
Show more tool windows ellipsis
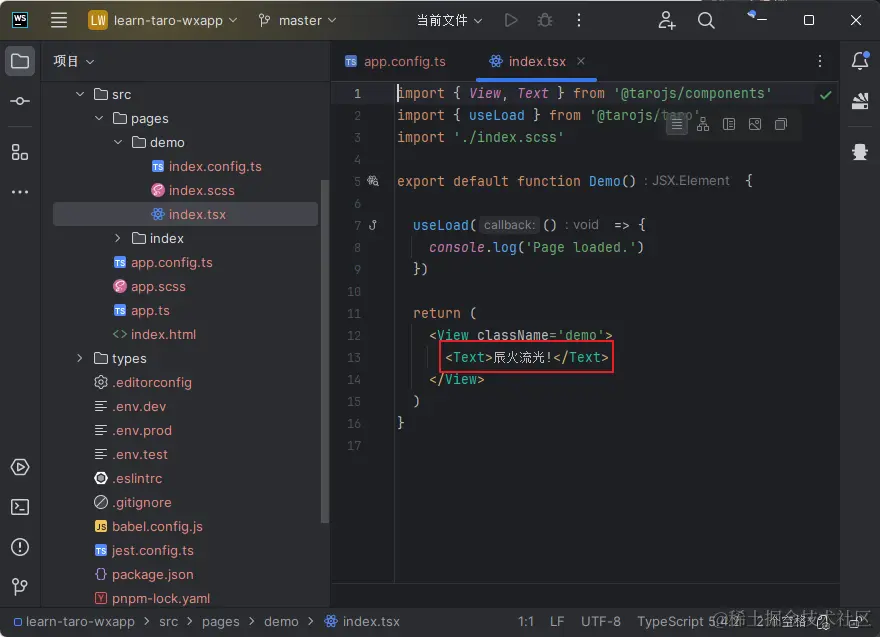click(20, 192)
